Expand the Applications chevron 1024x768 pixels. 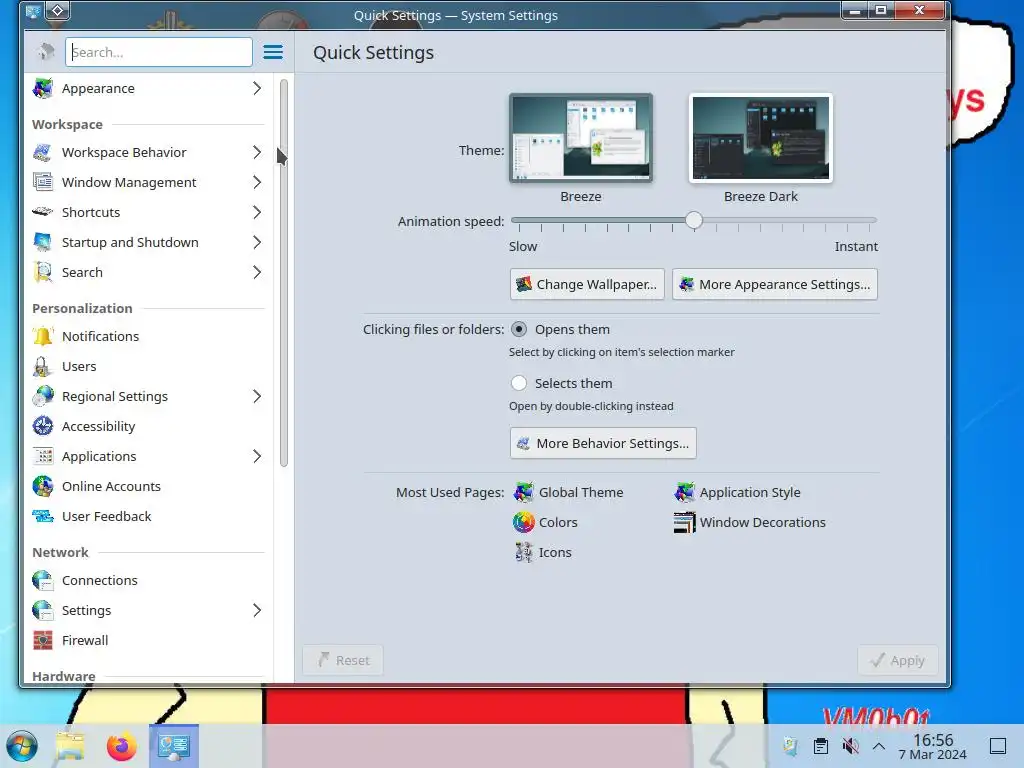pos(257,456)
